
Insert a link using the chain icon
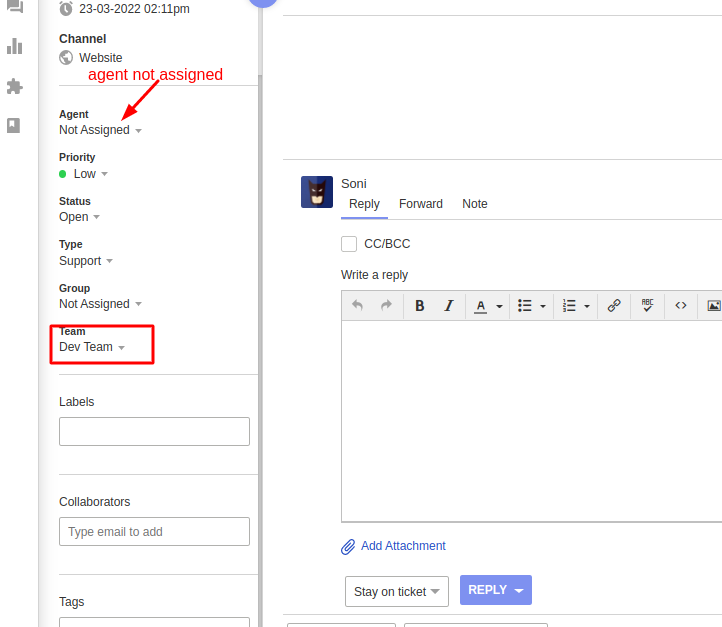614,305
